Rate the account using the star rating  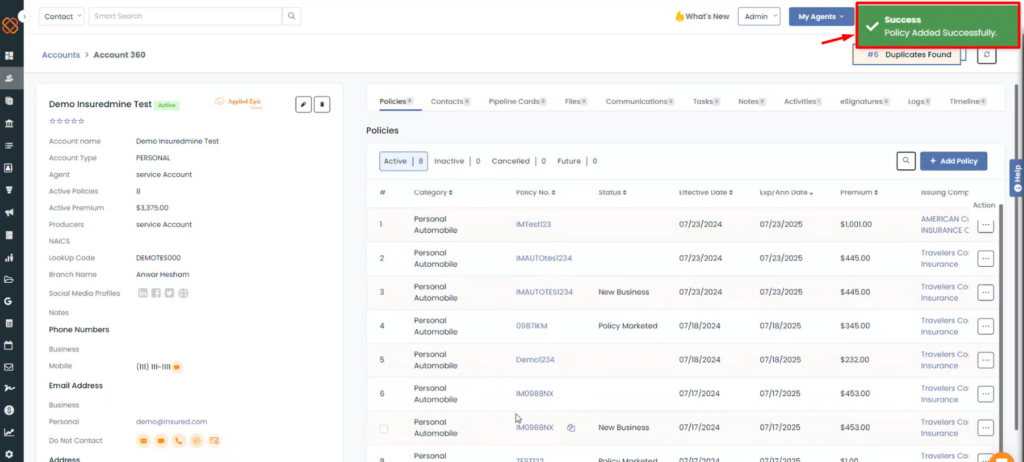(x=67, y=121)
